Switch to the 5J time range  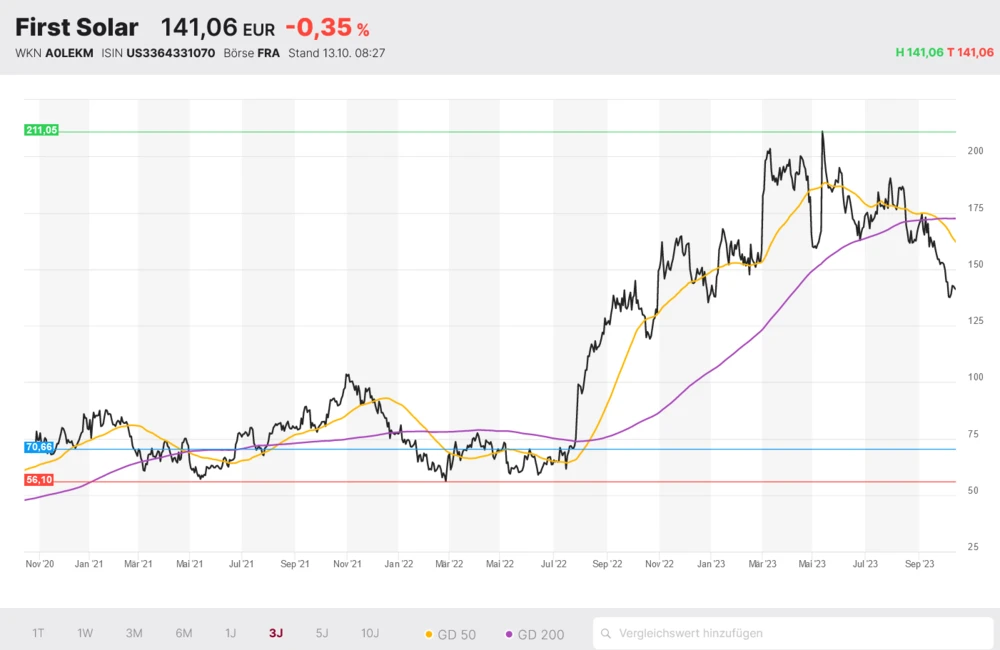tap(321, 633)
